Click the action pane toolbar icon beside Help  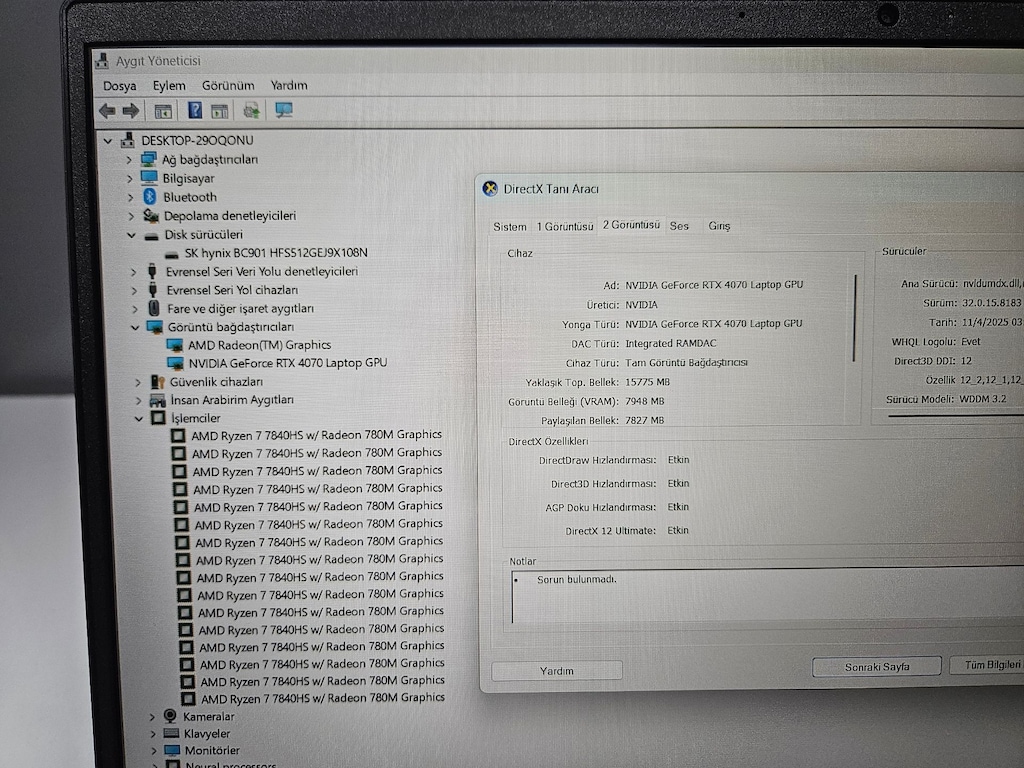tap(219, 111)
